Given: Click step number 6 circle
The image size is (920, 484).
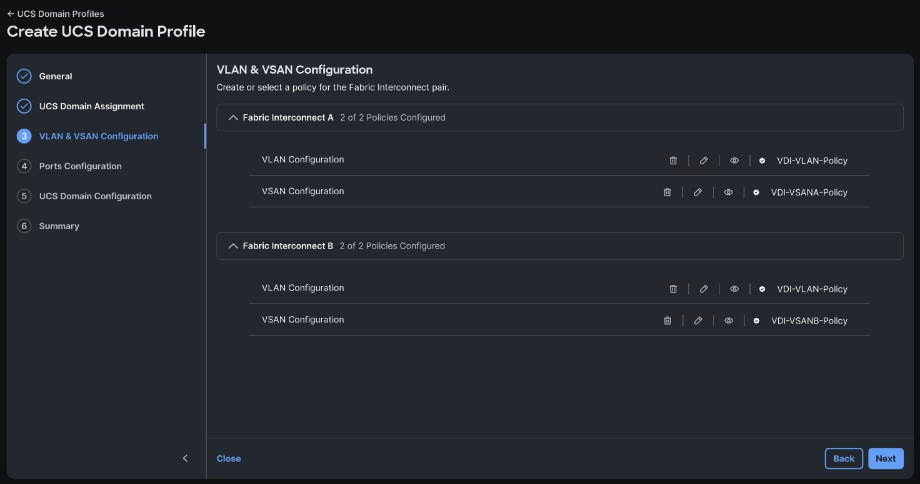Looking at the screenshot, I should (x=24, y=226).
